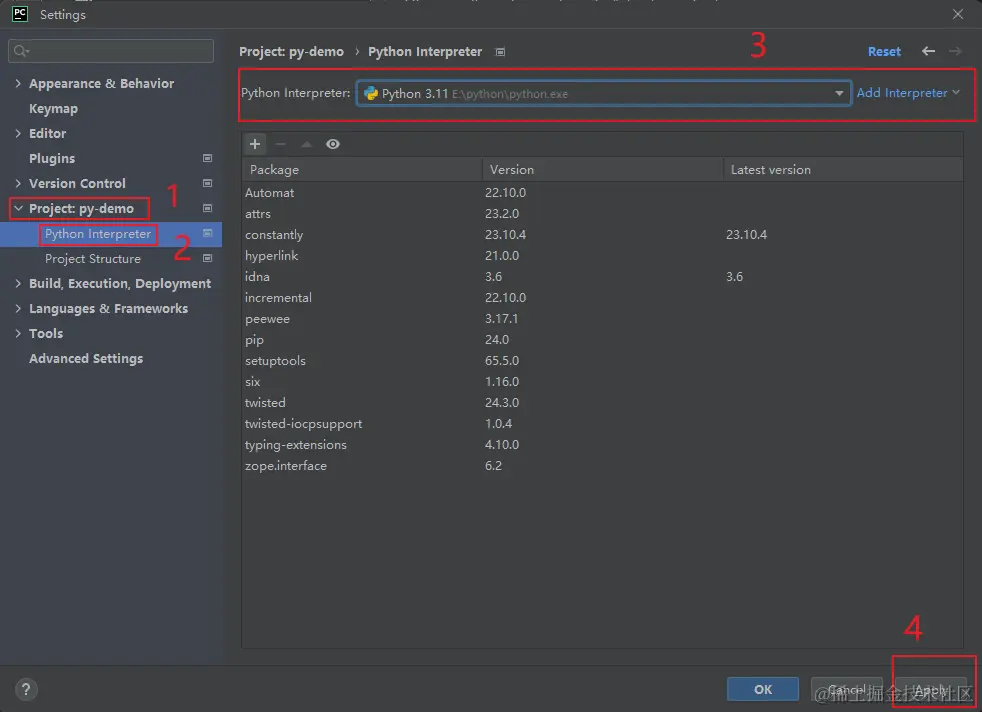Click the search magnifier icon in settings
982x712 pixels.
click(21, 51)
